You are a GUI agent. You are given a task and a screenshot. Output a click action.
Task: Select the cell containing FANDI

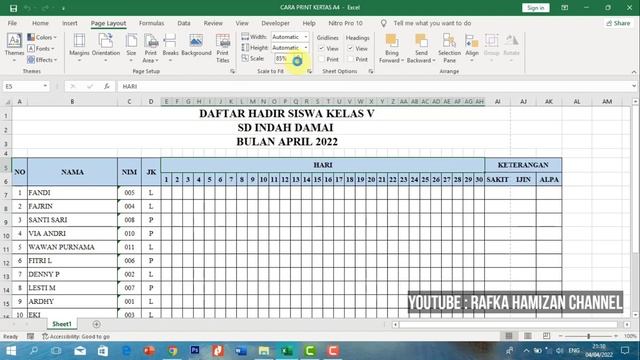coord(72,193)
